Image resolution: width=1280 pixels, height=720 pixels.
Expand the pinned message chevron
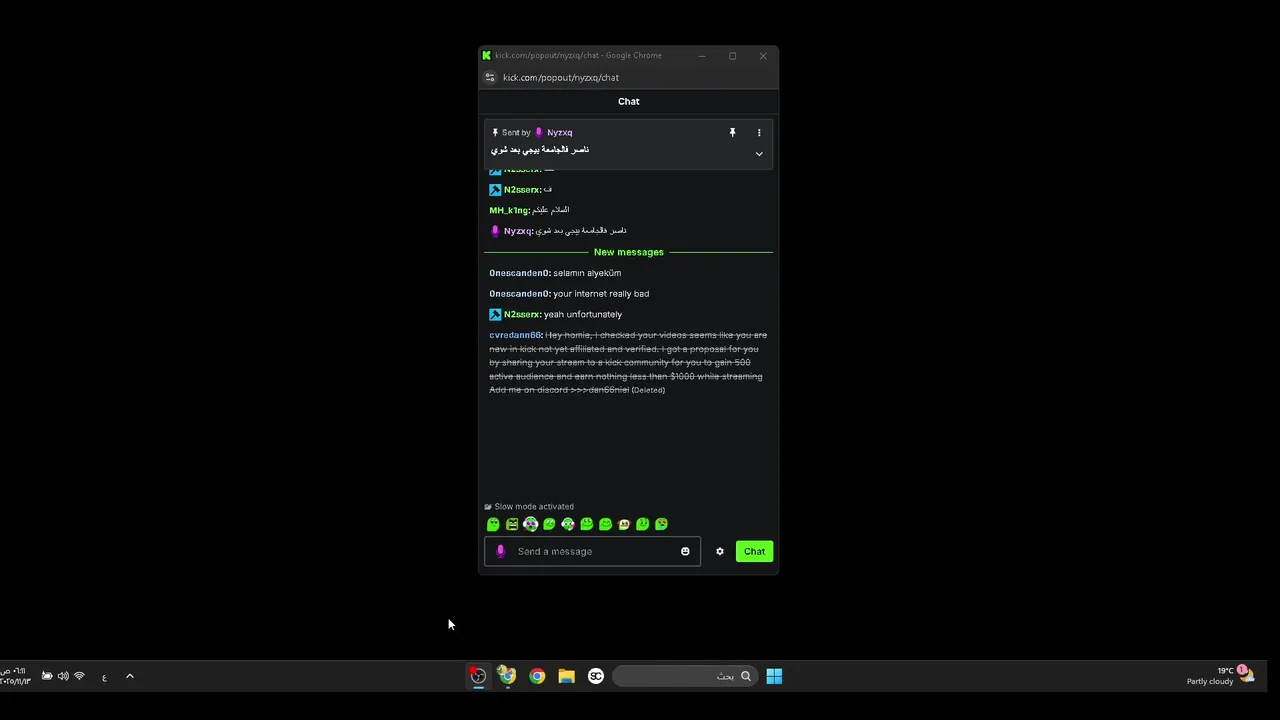pyautogui.click(x=759, y=154)
